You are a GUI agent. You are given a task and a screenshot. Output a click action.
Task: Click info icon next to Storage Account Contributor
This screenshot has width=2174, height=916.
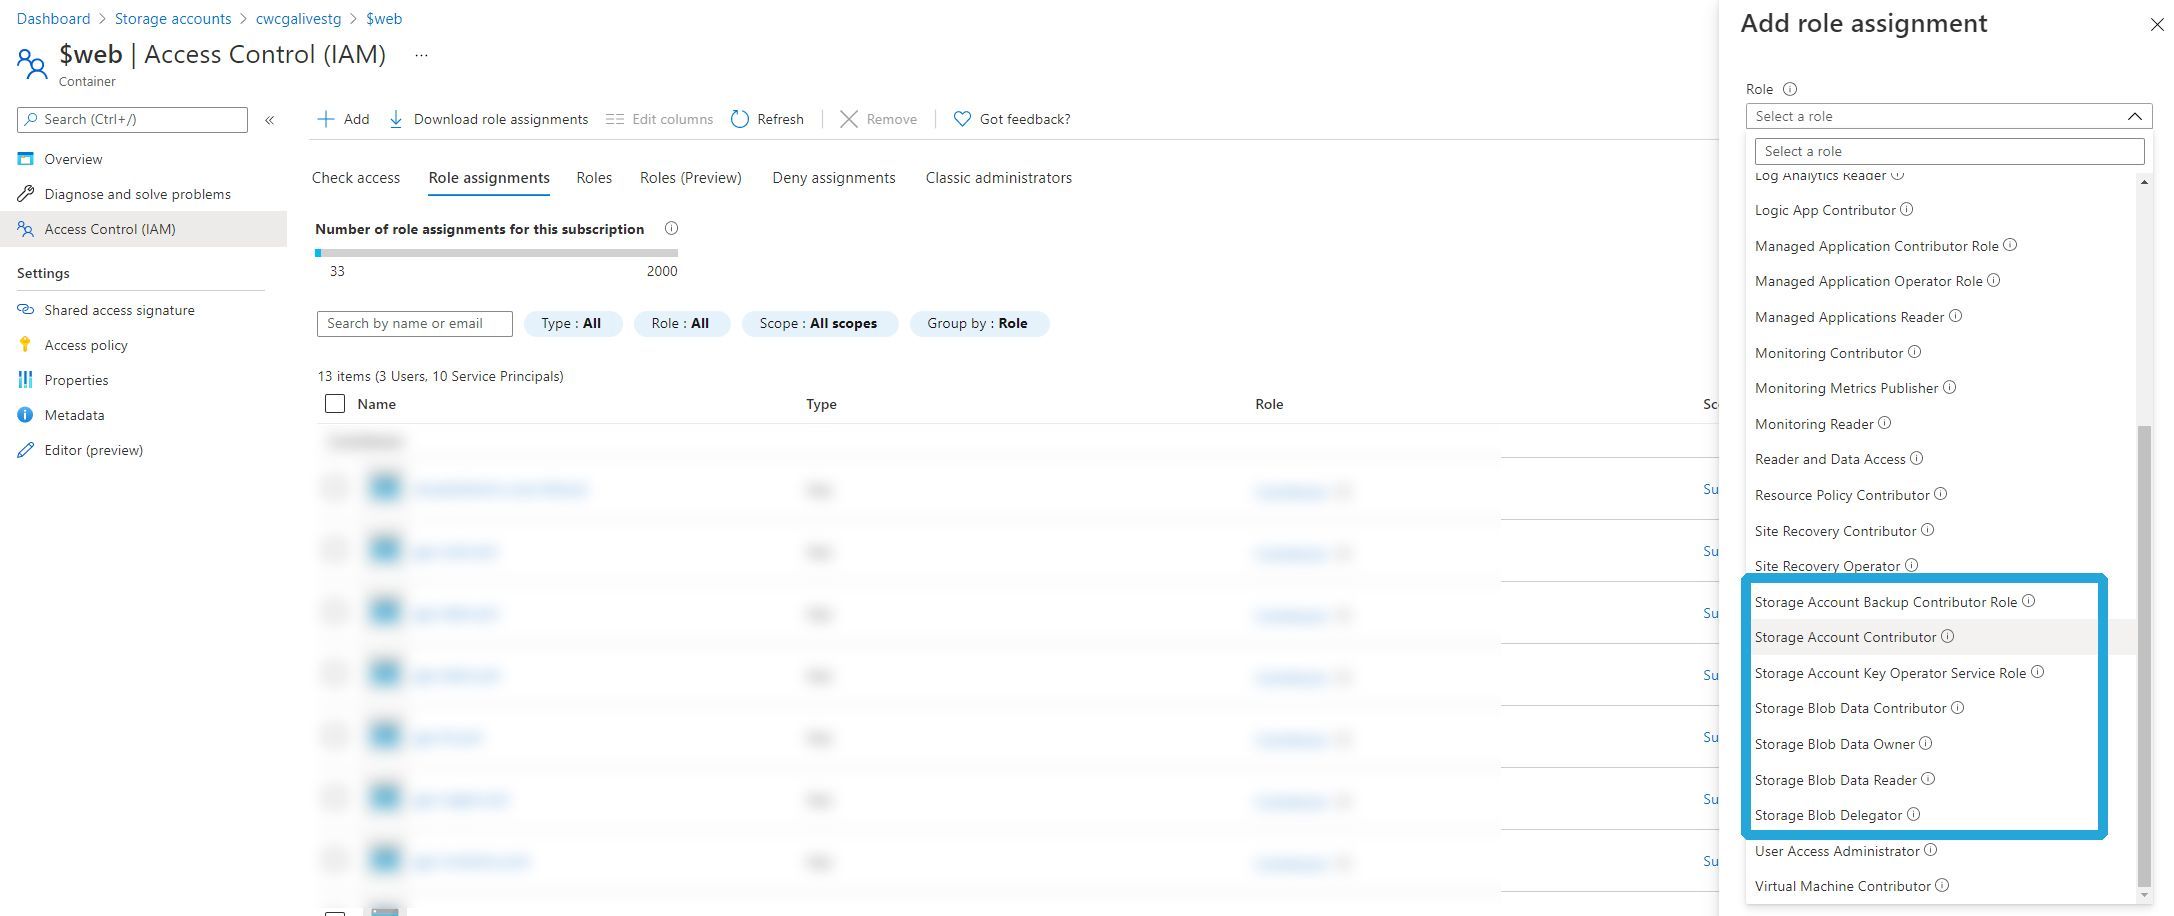1947,636
